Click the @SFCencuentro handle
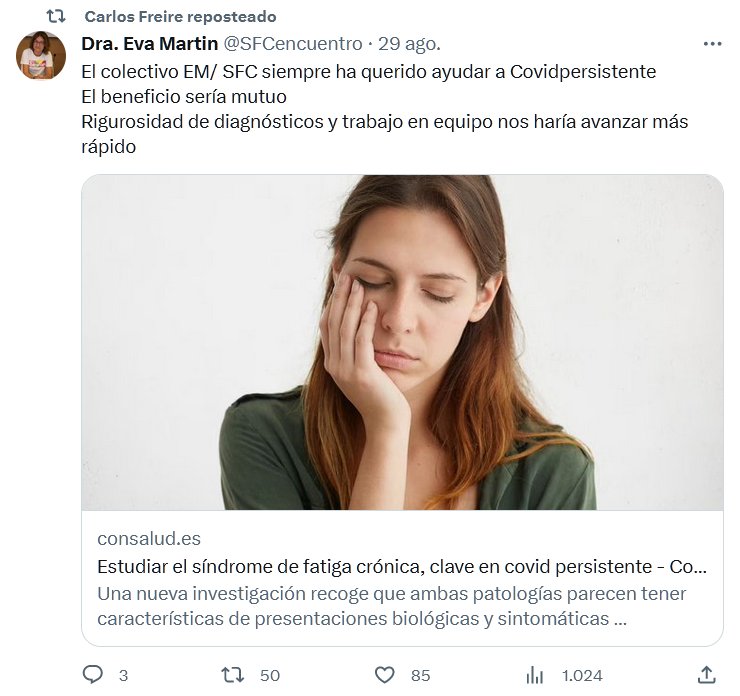The width and height of the screenshot is (740, 696). coord(292,44)
